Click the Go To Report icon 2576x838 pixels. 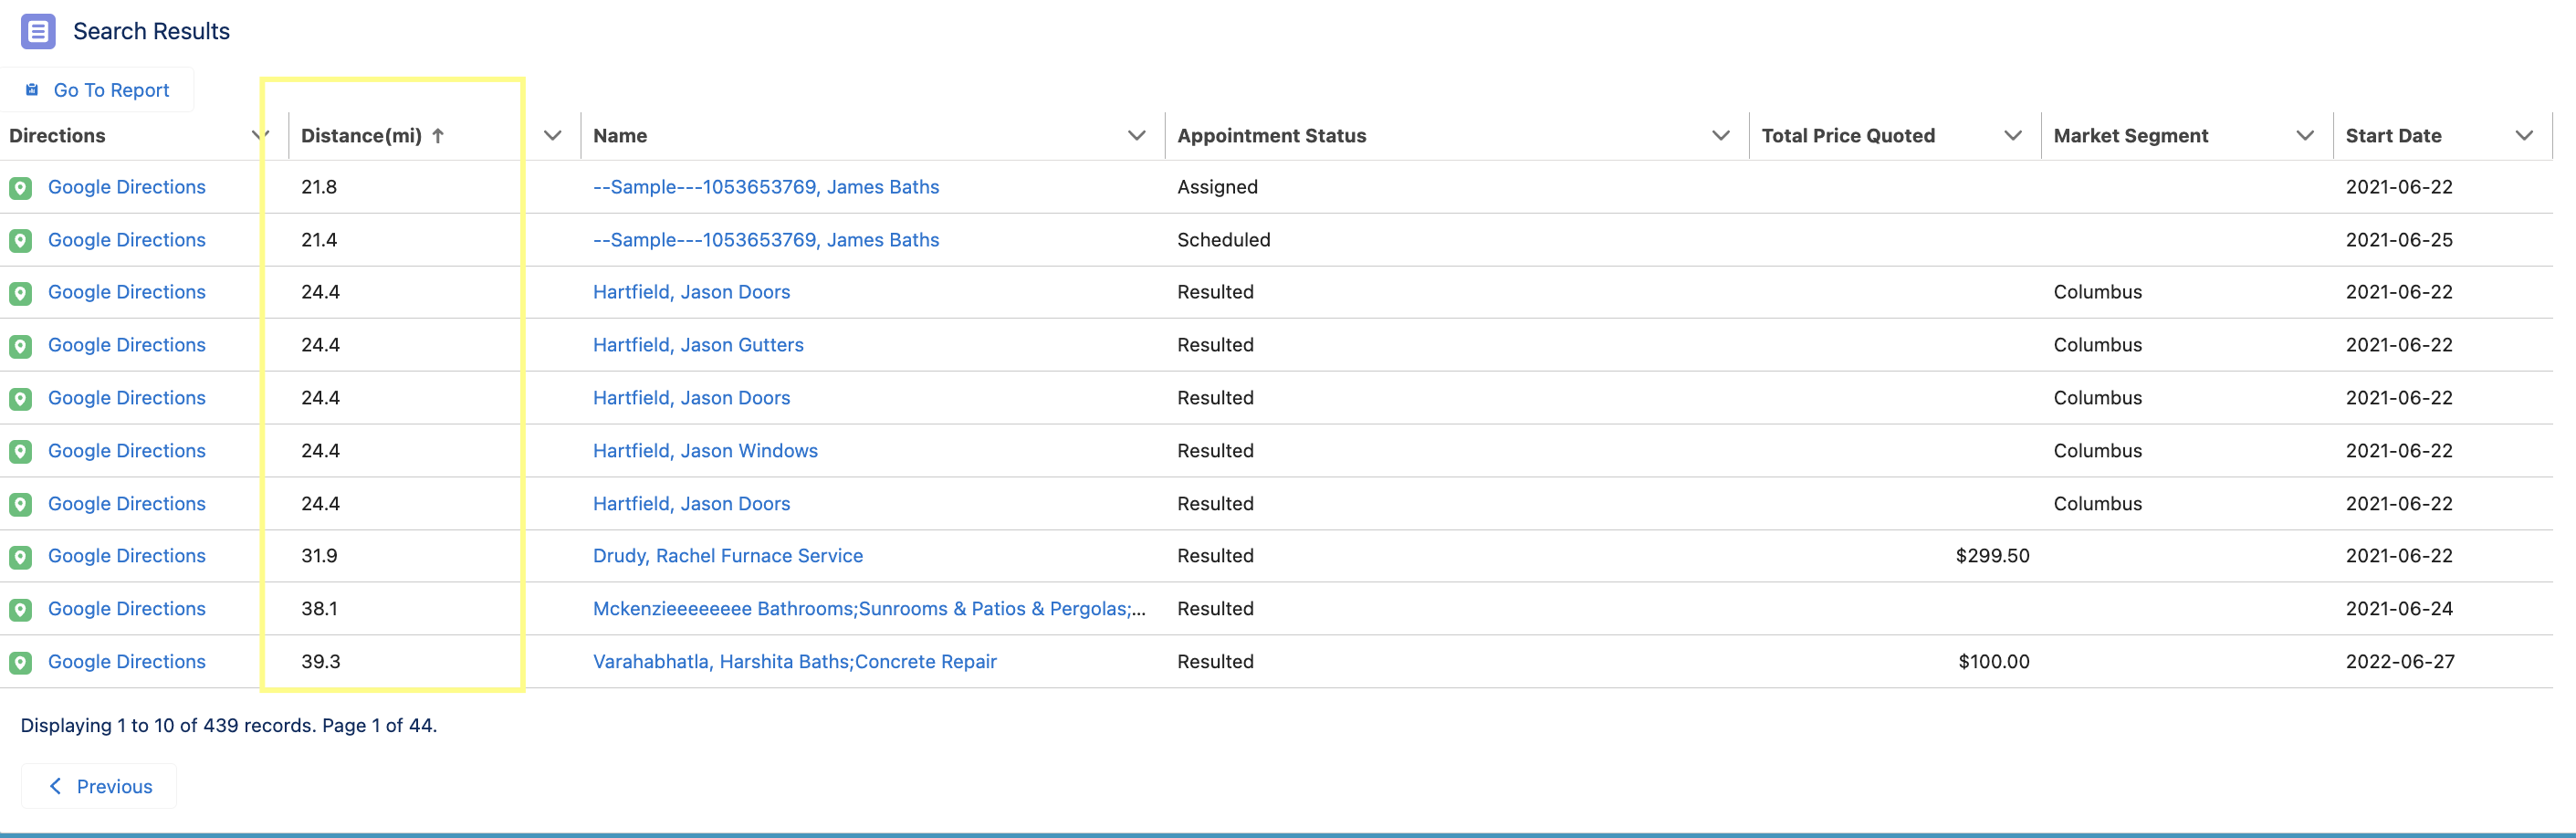point(32,90)
